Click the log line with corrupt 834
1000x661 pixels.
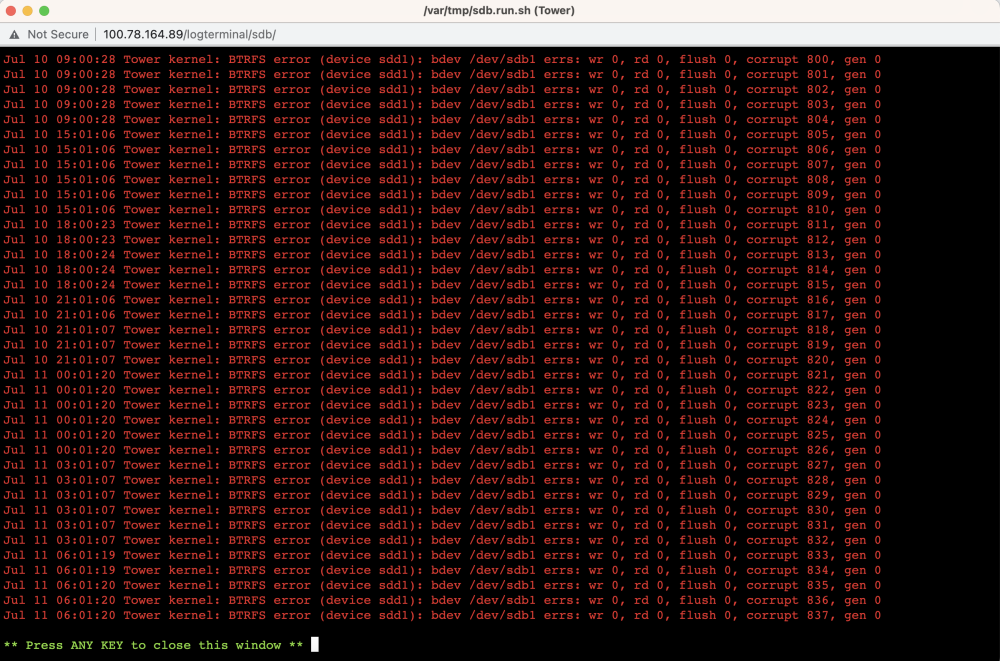pyautogui.click(x=442, y=570)
